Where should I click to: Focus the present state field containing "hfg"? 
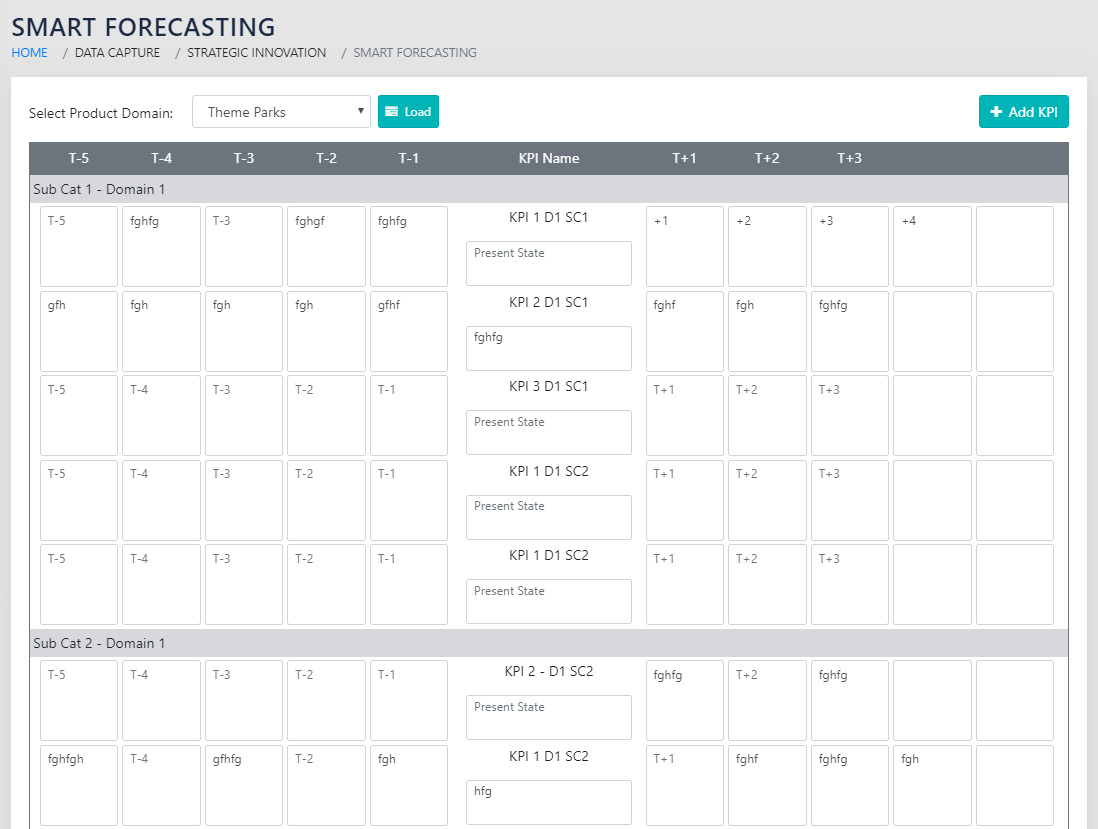coord(548,802)
